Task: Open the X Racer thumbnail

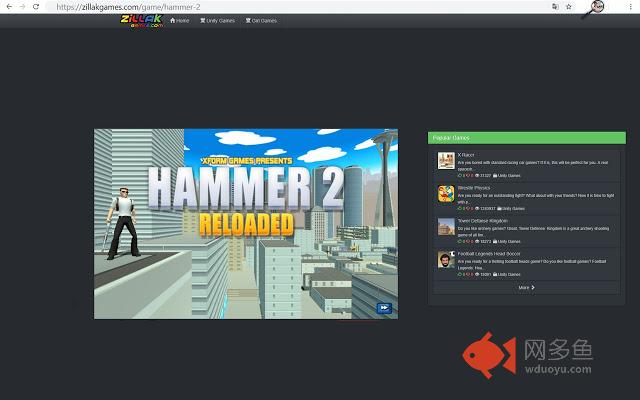Action: [x=446, y=160]
